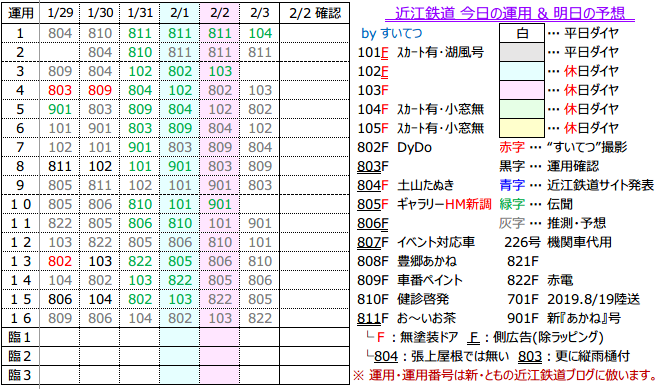This screenshot has width=669, height=389.
Task: Click the 101F スカート有・湖風号 entry
Action: pos(421,52)
